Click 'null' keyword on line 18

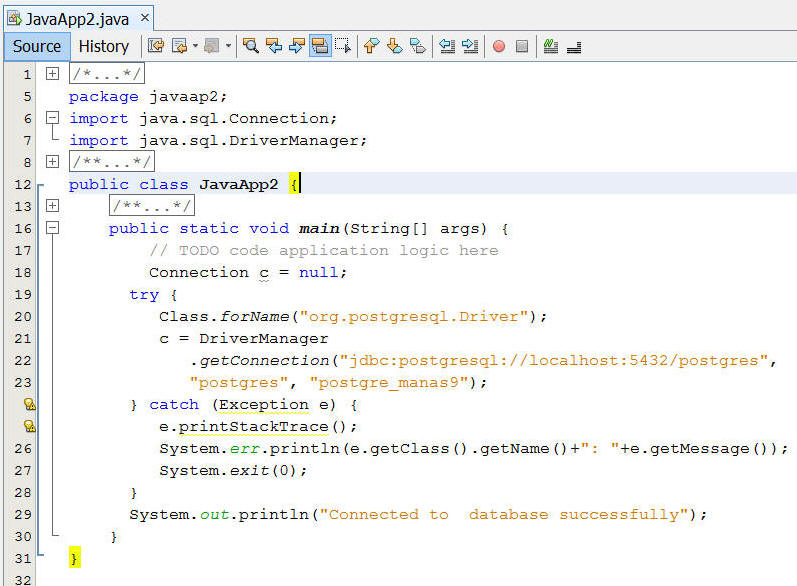pyautogui.click(x=319, y=272)
